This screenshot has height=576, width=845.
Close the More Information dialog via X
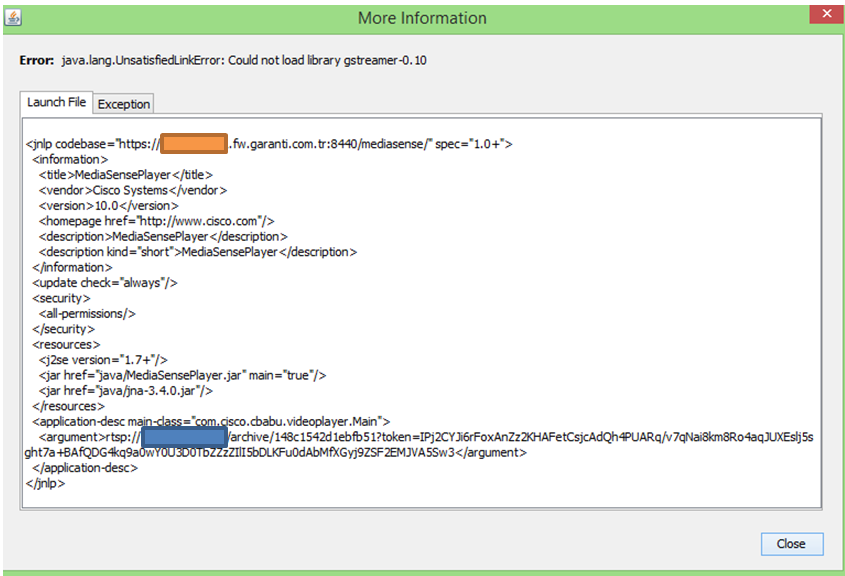(x=827, y=14)
